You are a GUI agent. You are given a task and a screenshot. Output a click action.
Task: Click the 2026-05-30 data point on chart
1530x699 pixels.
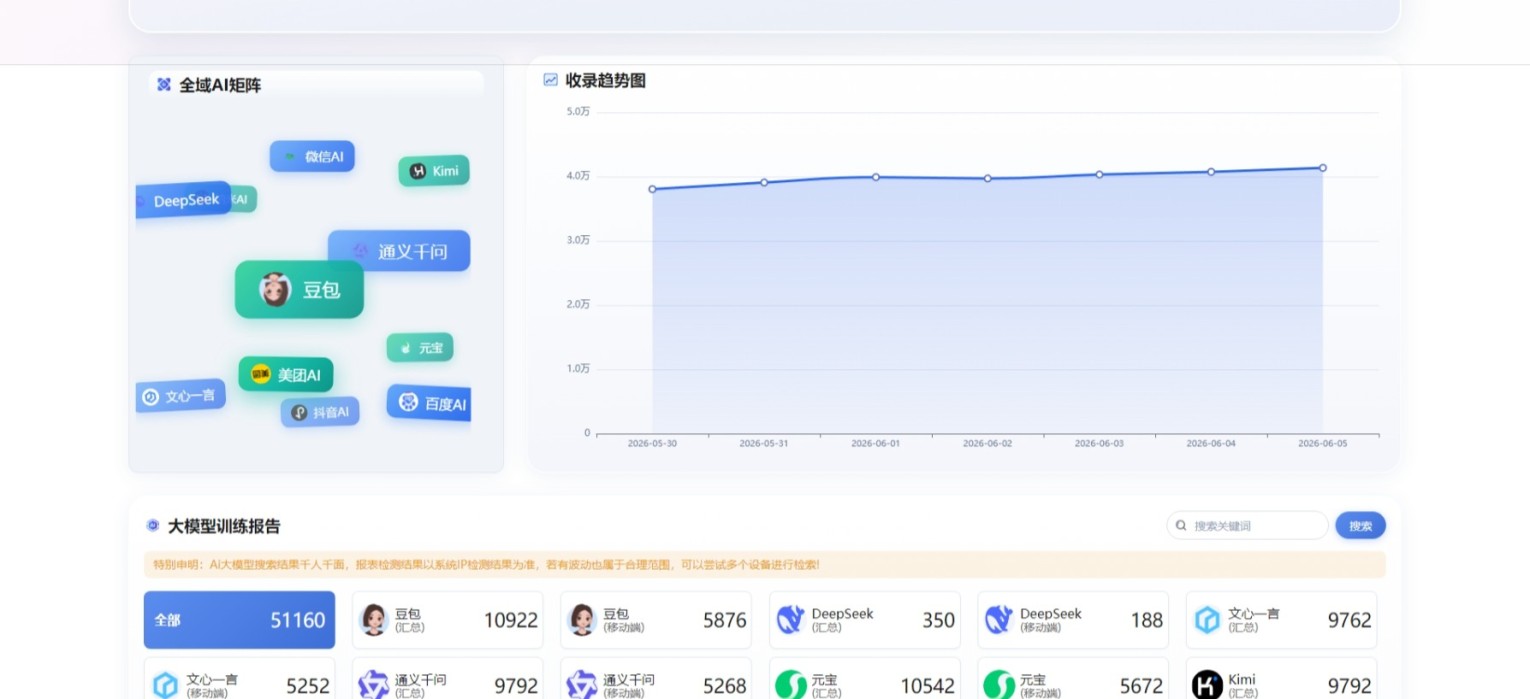click(652, 189)
